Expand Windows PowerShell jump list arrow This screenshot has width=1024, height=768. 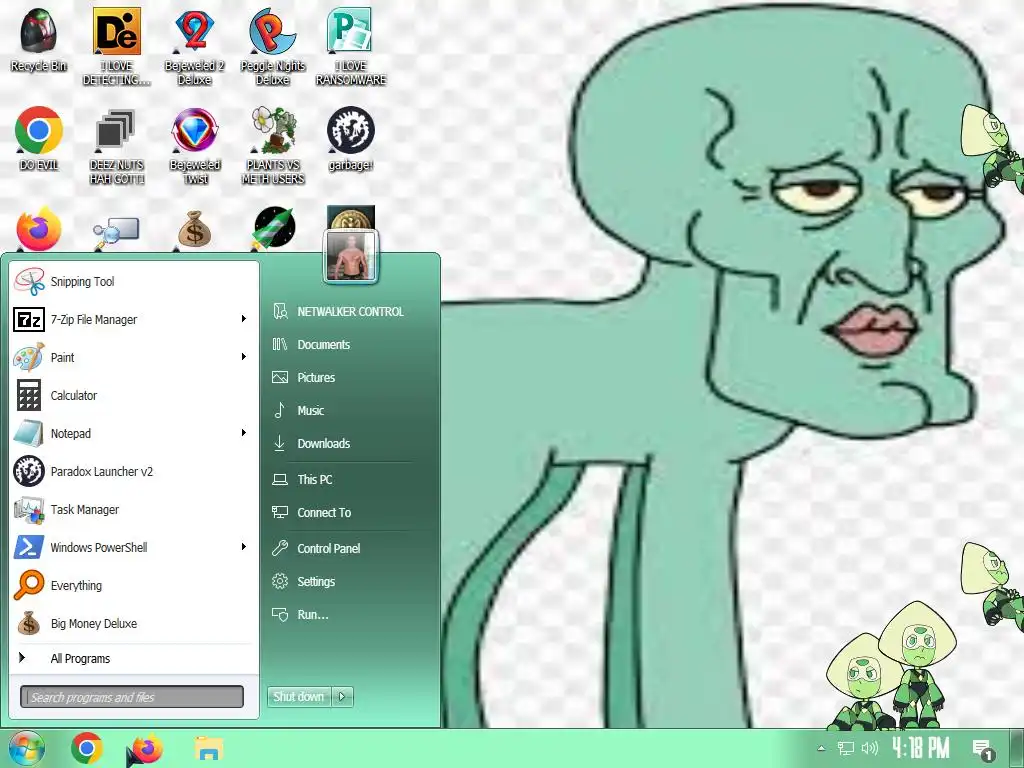(244, 547)
